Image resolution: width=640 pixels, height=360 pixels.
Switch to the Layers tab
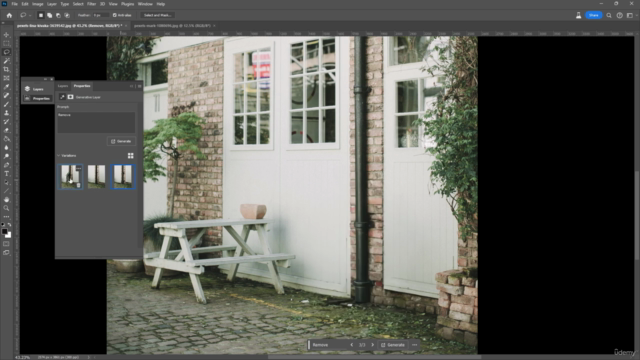pyautogui.click(x=63, y=86)
